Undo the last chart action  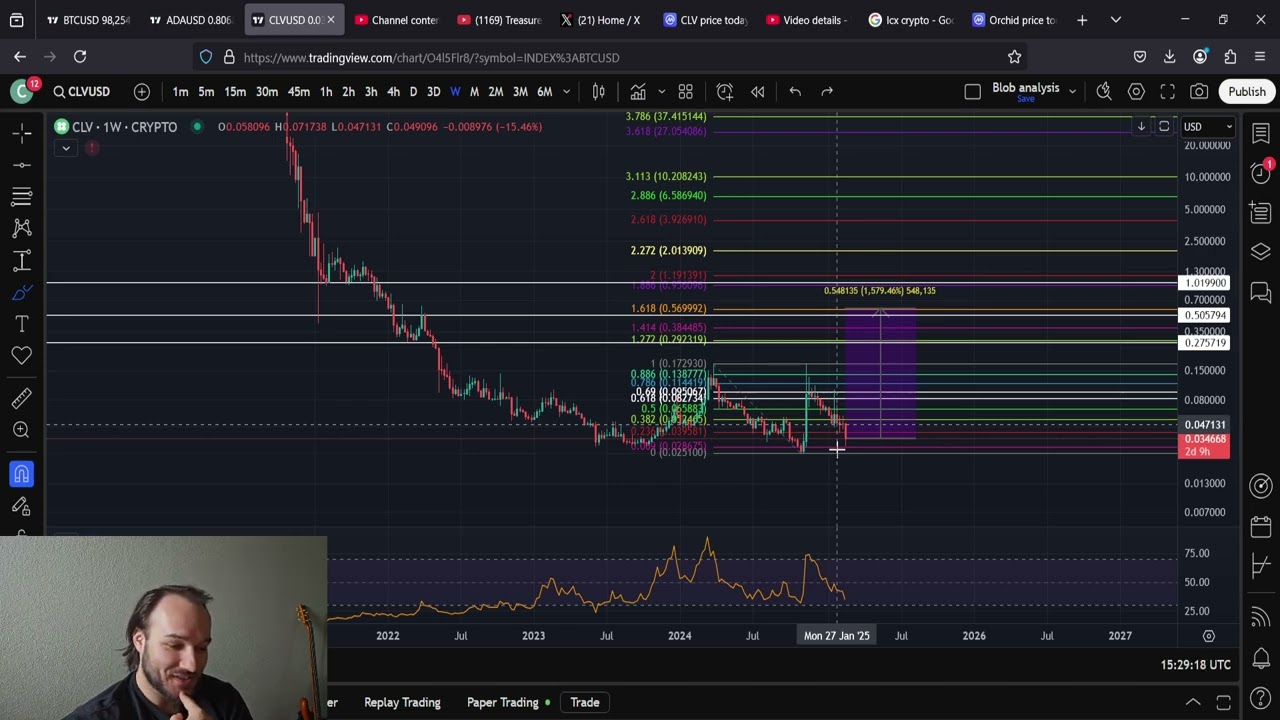(795, 92)
